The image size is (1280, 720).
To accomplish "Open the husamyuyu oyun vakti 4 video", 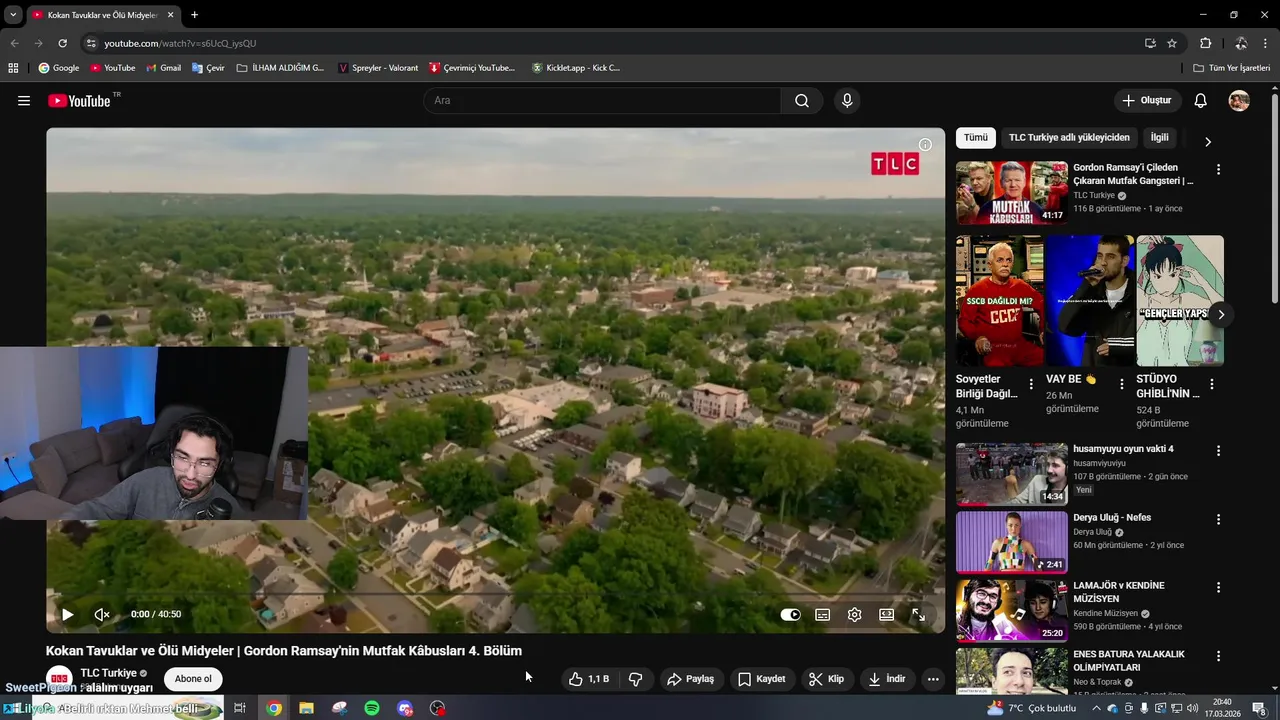I will 1011,475.
